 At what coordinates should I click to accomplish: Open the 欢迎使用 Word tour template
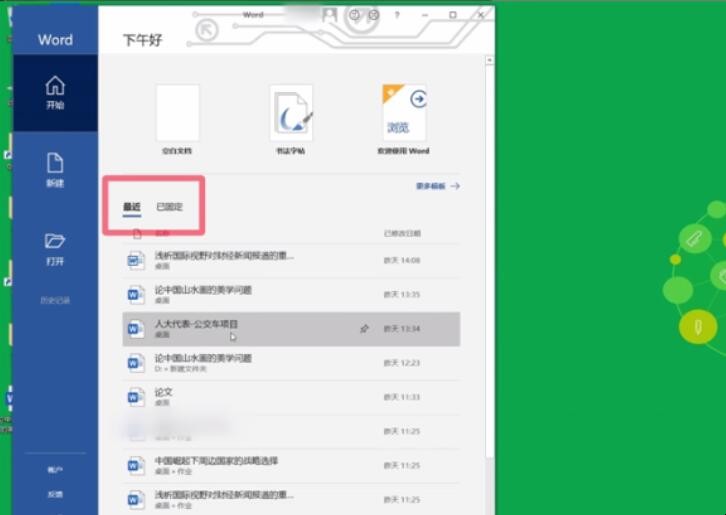(403, 119)
